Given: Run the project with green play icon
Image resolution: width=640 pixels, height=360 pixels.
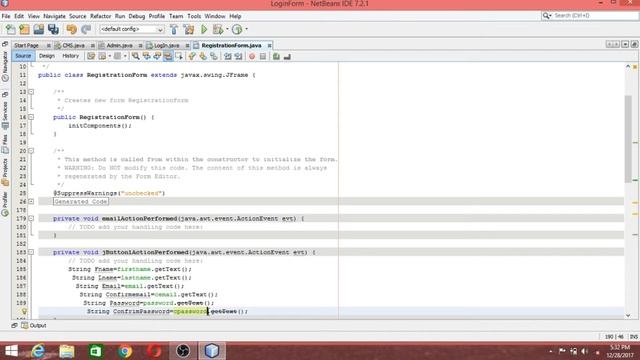Looking at the screenshot, I should point(204,29).
